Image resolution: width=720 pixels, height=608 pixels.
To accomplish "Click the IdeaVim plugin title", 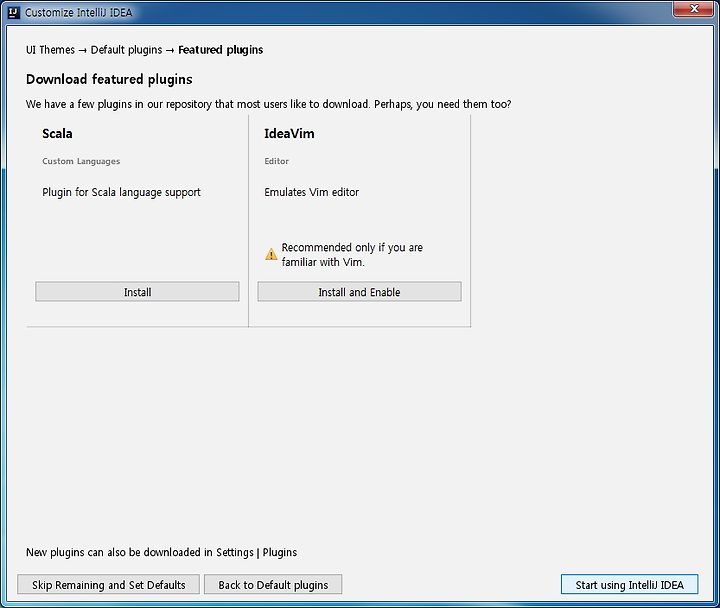I will [289, 134].
